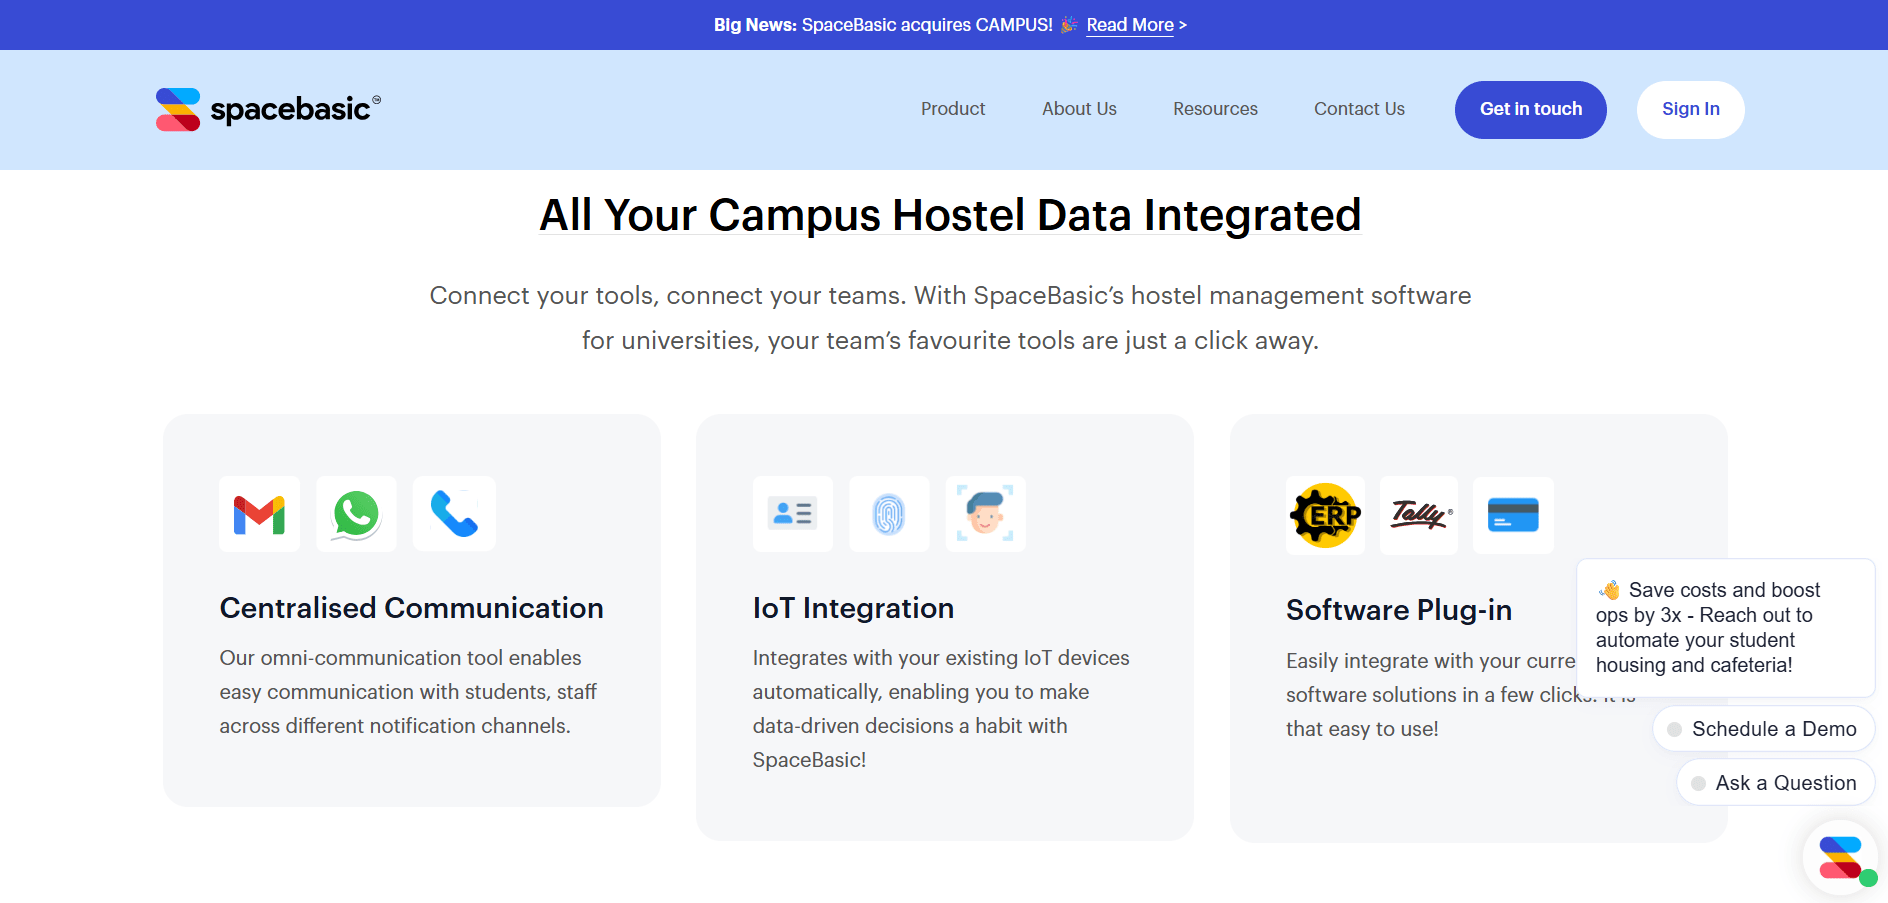Click the Sign In button
The width and height of the screenshot is (1888, 903).
1691,110
